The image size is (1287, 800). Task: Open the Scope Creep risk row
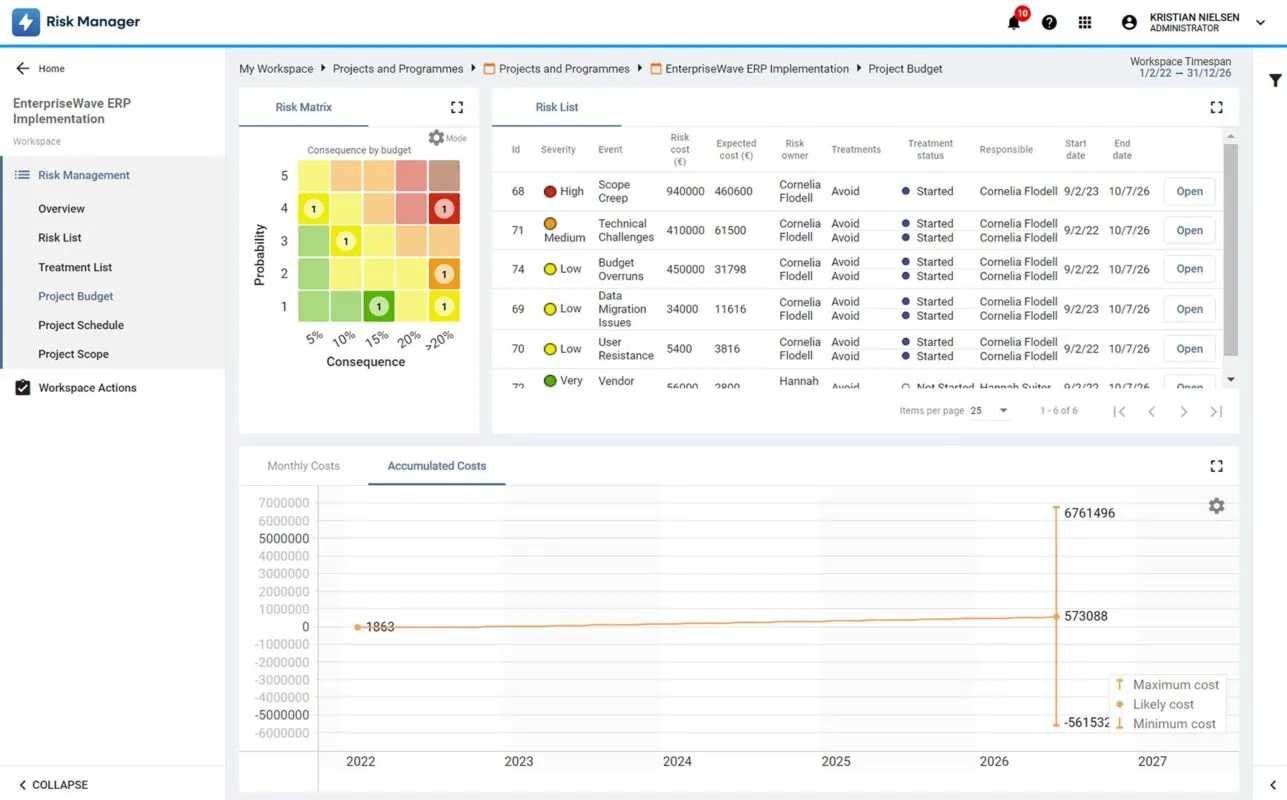pyautogui.click(x=1189, y=191)
